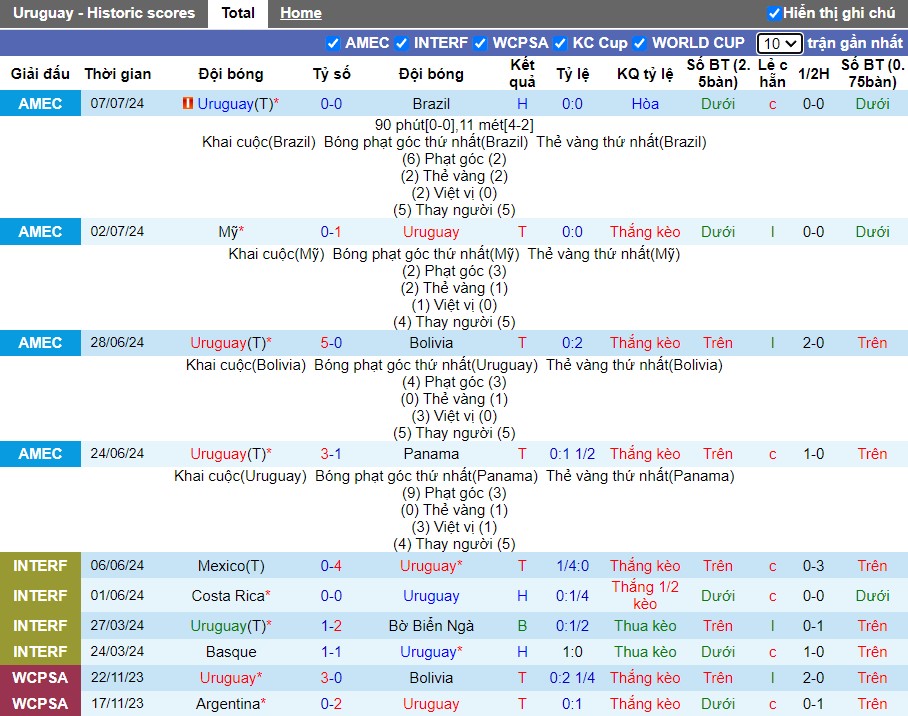
Task: Switch to the Home tab
Action: 301,13
